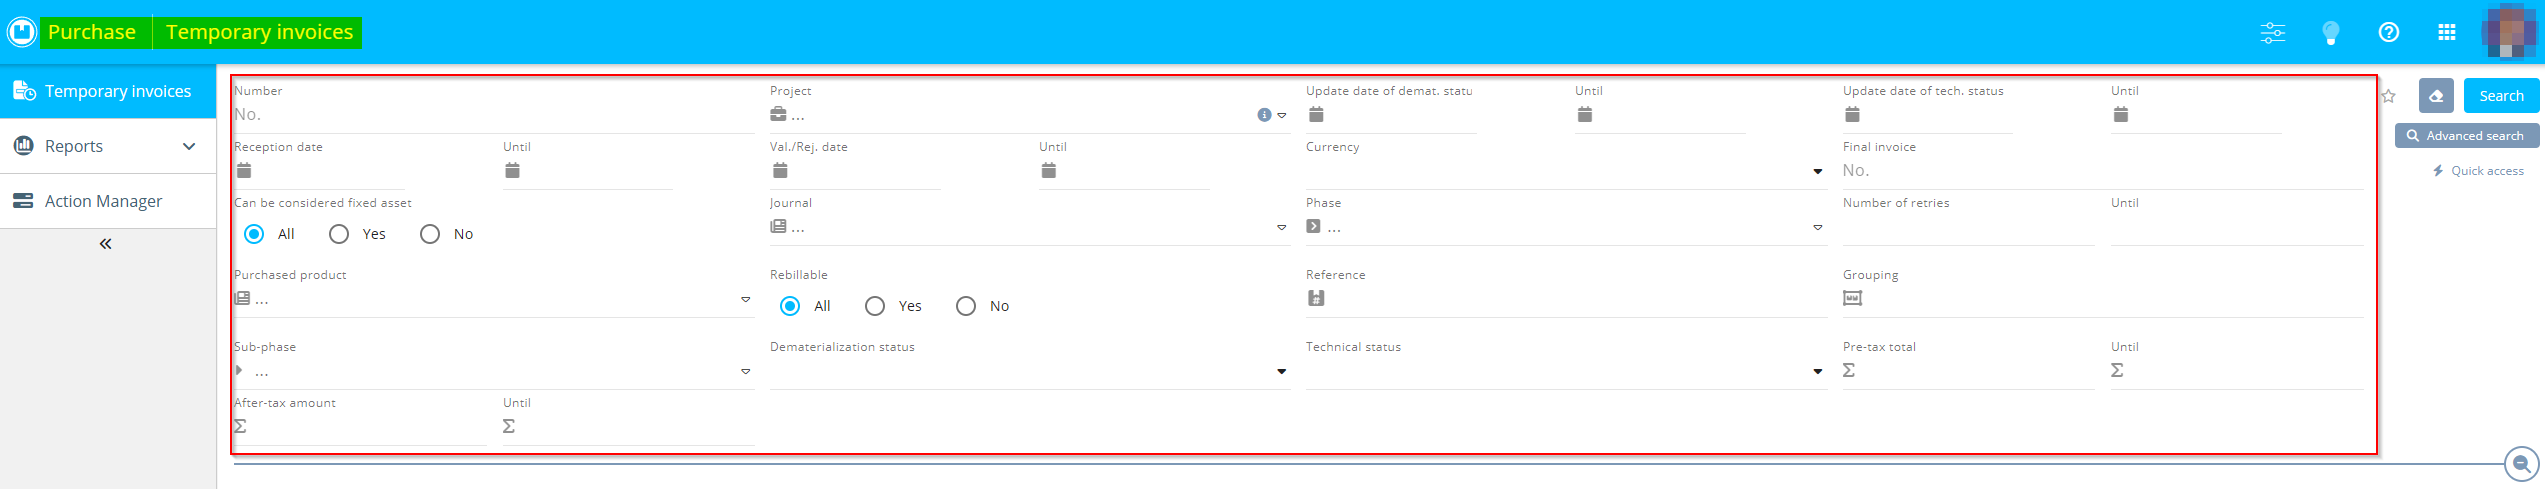This screenshot has width=2545, height=489.
Task: Expand the Reports menu chevron
Action: (x=189, y=146)
